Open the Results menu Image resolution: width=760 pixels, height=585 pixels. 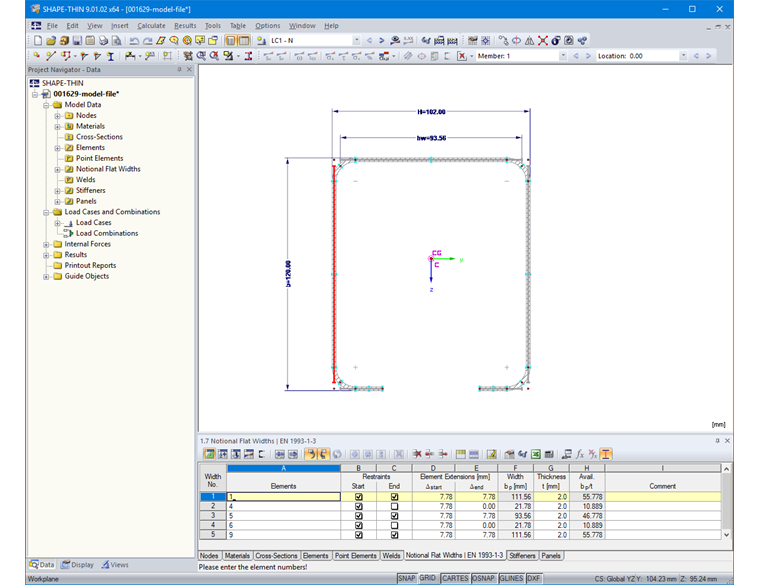tap(185, 26)
